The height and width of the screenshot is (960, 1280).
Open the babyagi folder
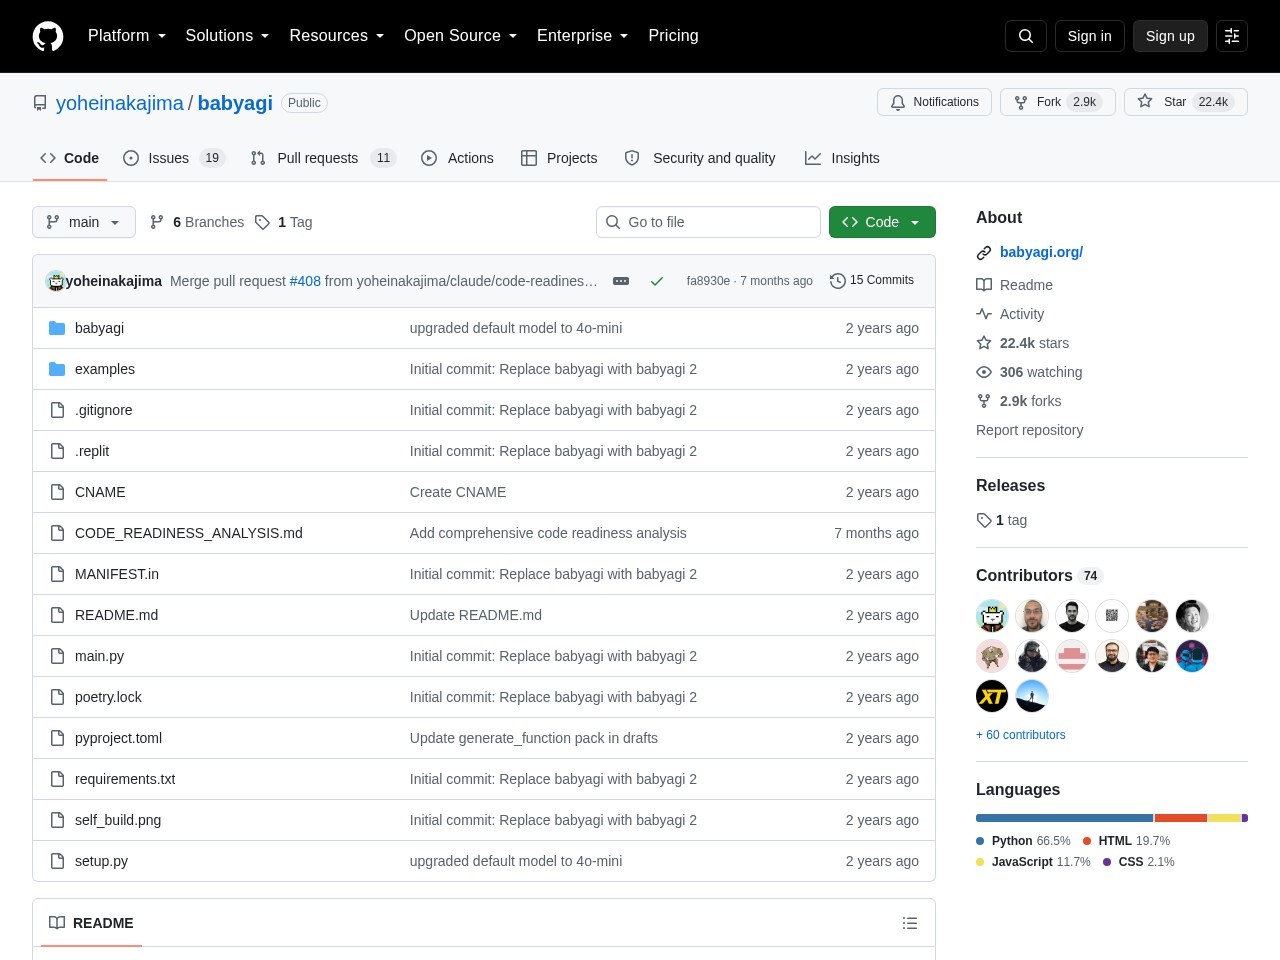(x=99, y=328)
